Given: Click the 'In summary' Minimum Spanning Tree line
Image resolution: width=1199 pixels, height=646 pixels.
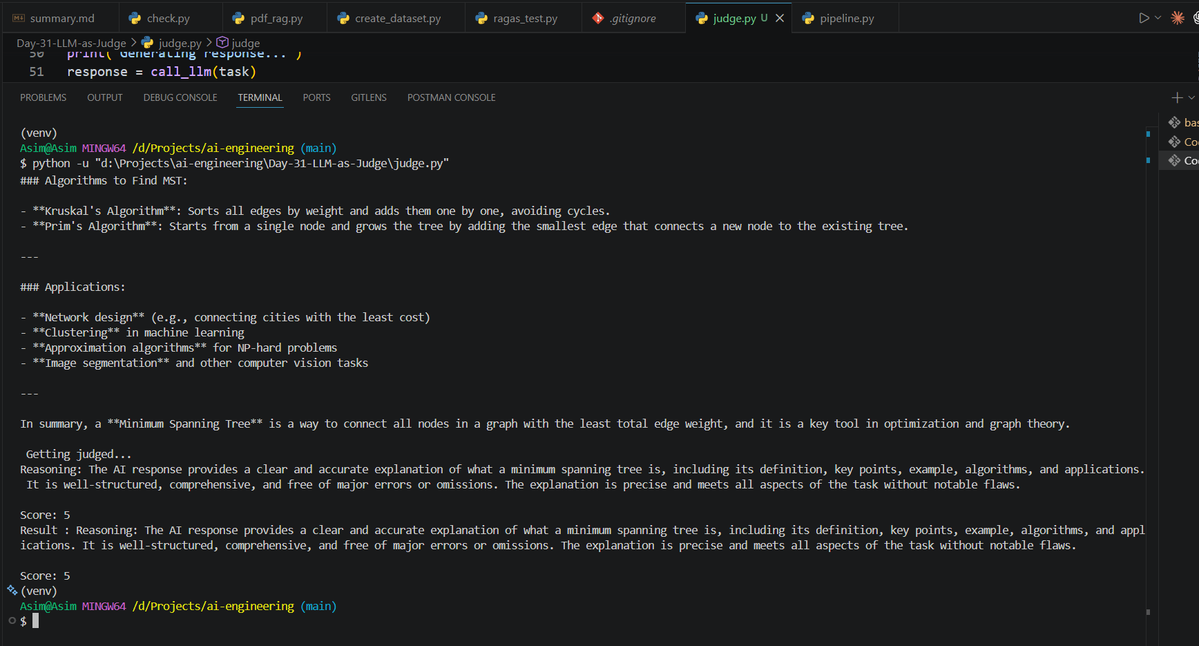Looking at the screenshot, I should pyautogui.click(x=545, y=424).
